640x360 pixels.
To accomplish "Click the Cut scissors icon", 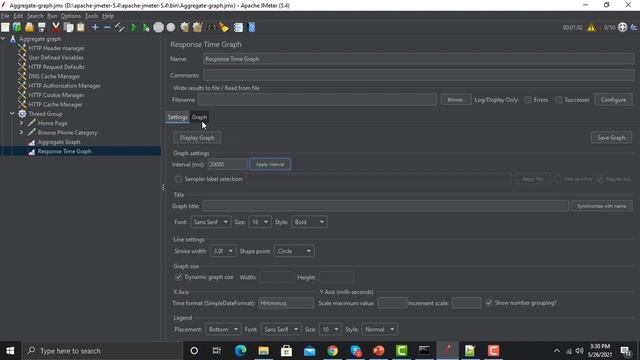I will [x=56, y=27].
